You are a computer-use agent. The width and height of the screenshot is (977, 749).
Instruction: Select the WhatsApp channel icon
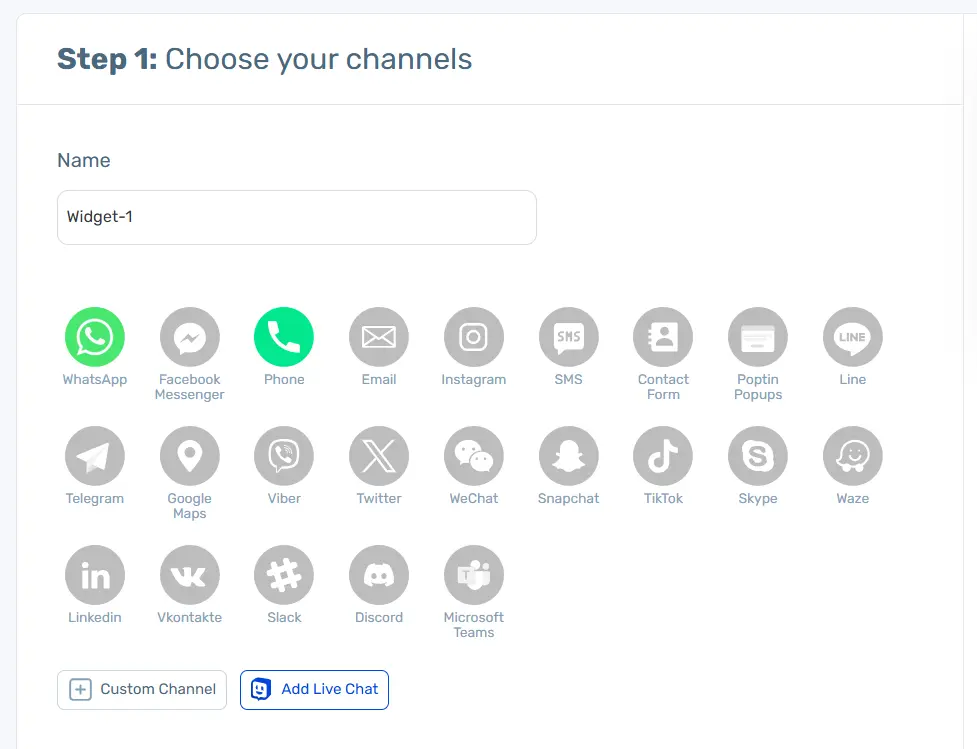tap(95, 337)
